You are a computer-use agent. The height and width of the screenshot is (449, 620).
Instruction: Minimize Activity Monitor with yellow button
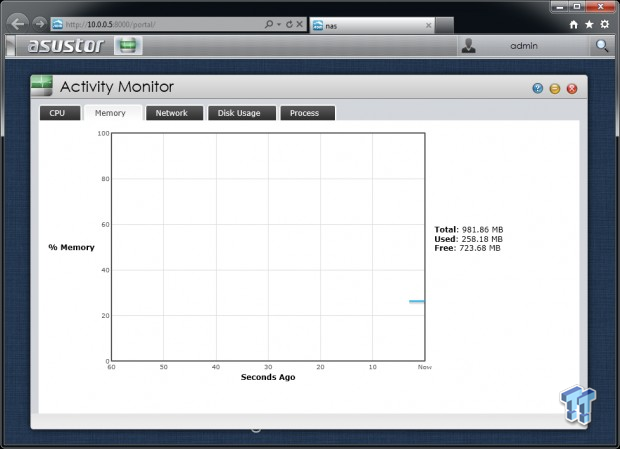click(555, 89)
